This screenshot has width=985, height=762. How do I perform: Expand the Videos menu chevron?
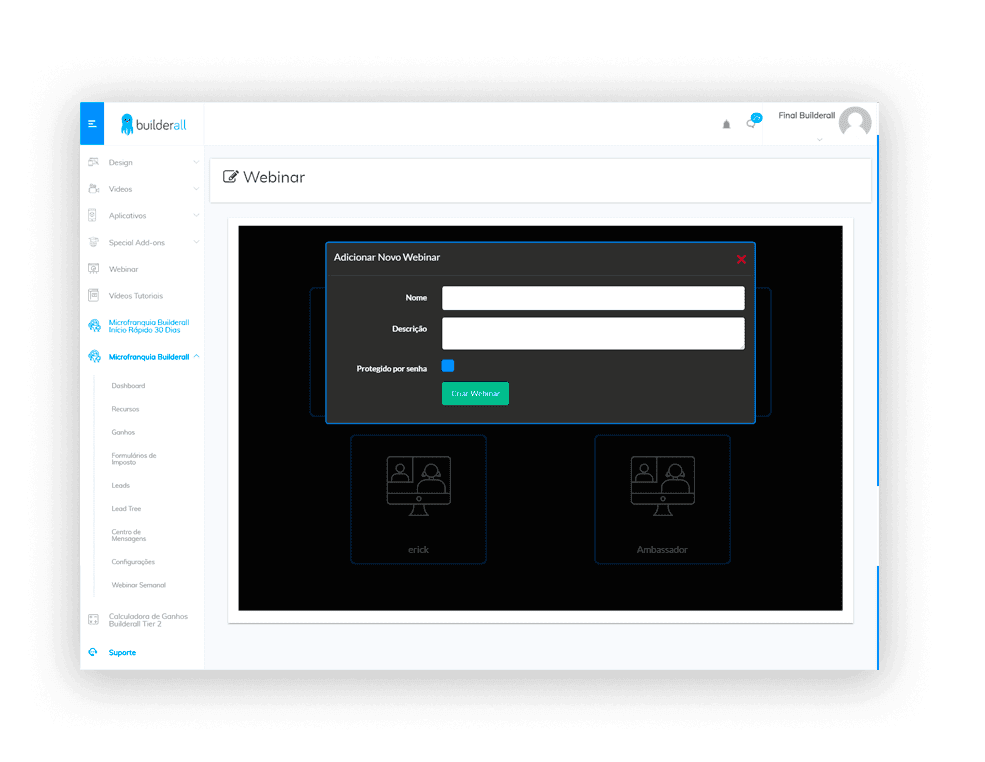(x=196, y=188)
